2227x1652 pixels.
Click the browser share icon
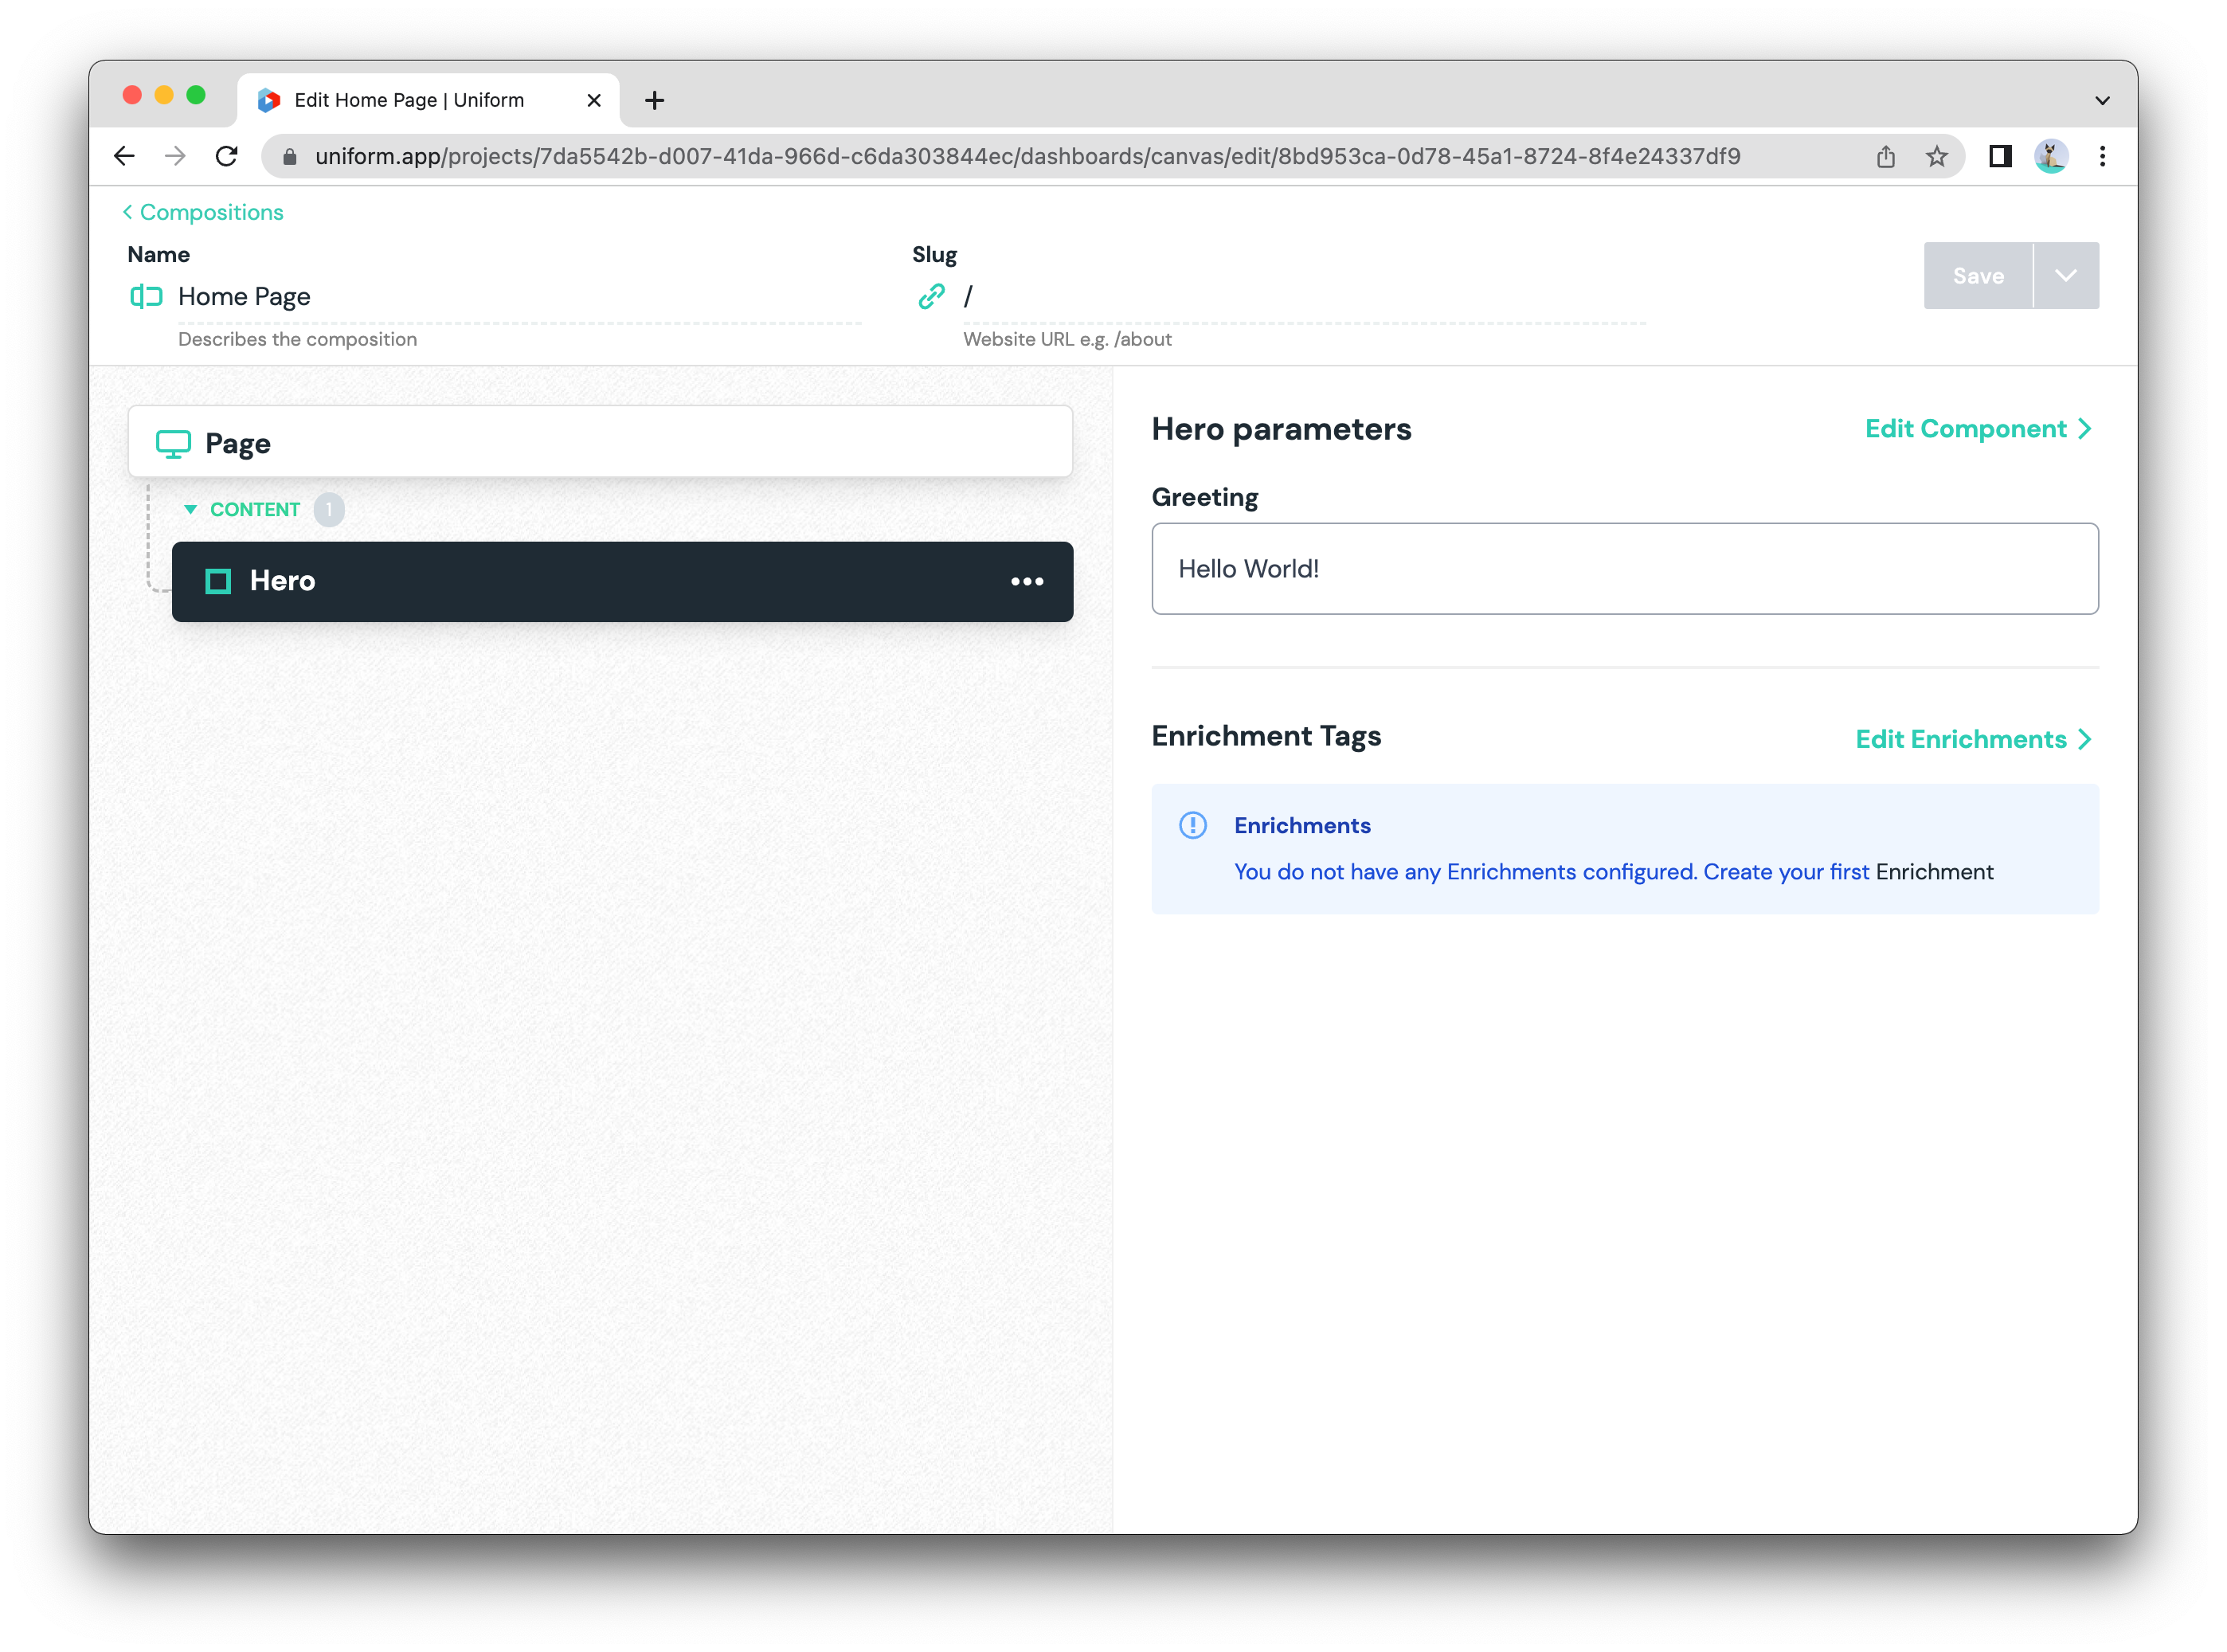(1885, 156)
